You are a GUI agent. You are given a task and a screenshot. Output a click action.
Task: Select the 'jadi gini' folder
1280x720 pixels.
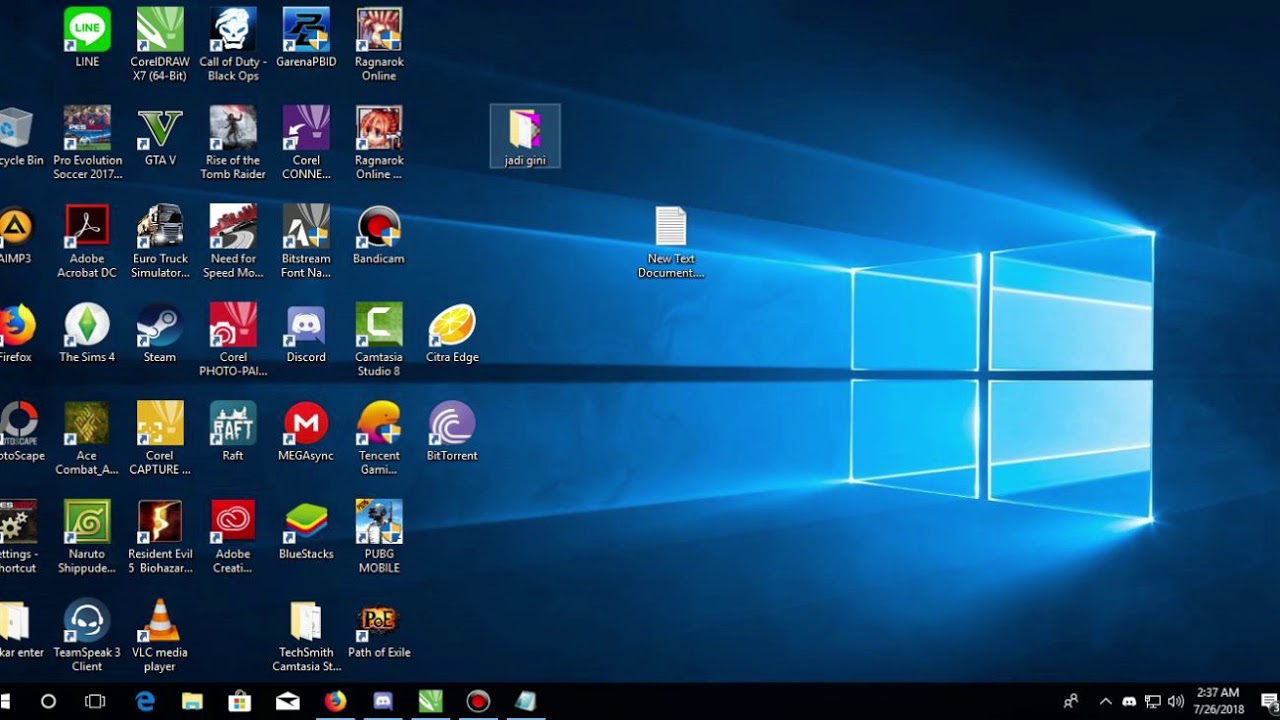[525, 136]
